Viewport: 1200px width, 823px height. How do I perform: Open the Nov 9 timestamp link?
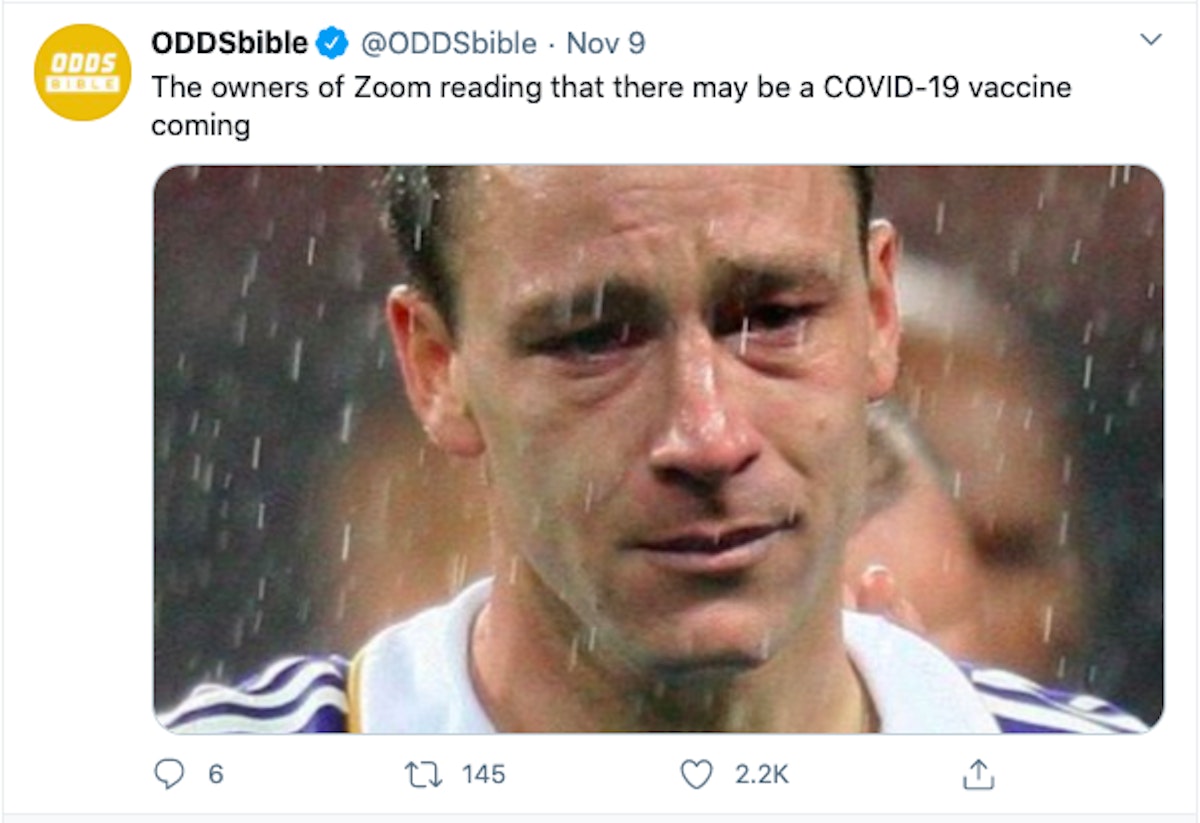tap(605, 44)
